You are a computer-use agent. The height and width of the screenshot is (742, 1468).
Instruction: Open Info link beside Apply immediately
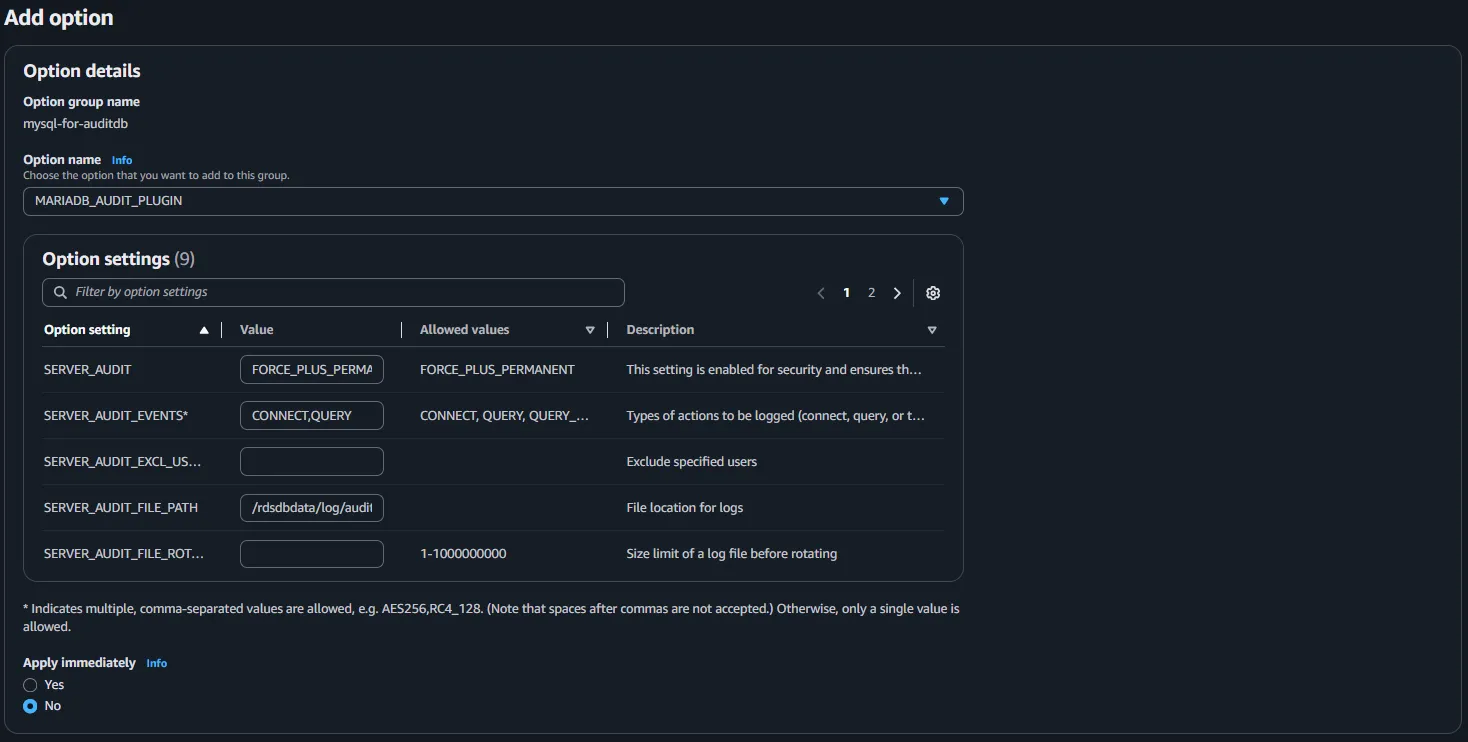tap(157, 663)
